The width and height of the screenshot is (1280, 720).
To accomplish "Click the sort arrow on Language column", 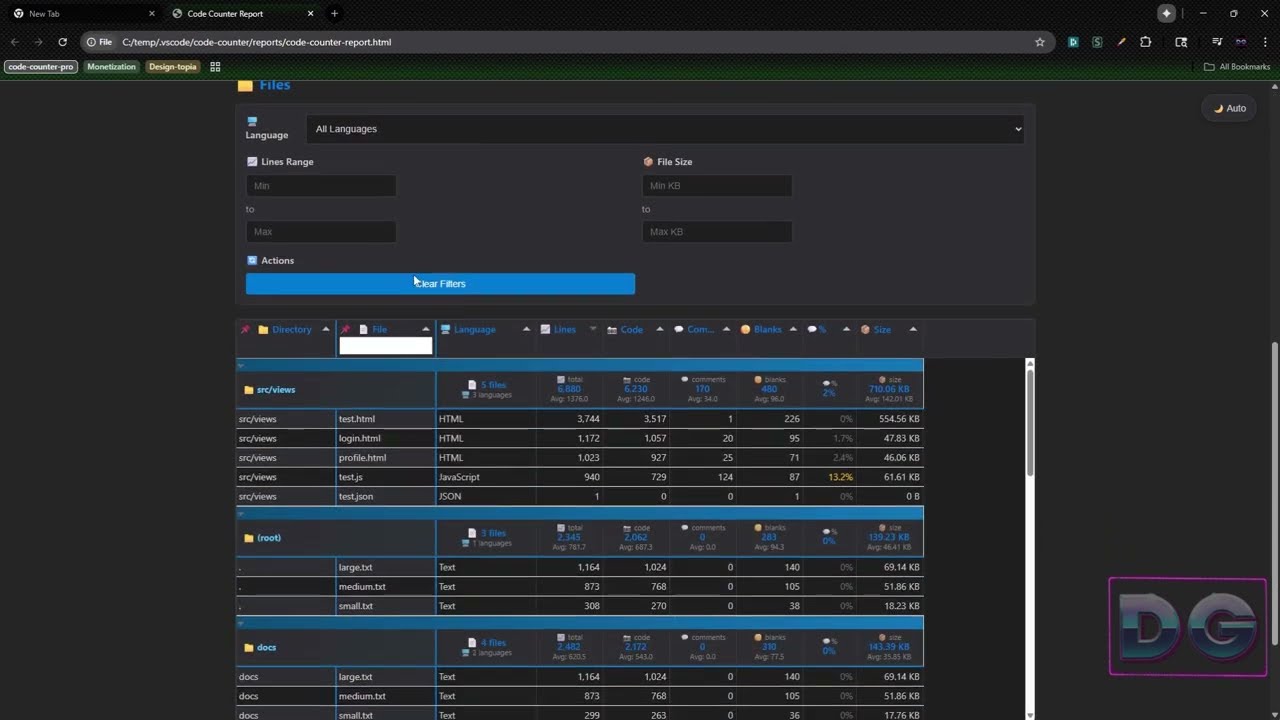I will click(526, 329).
